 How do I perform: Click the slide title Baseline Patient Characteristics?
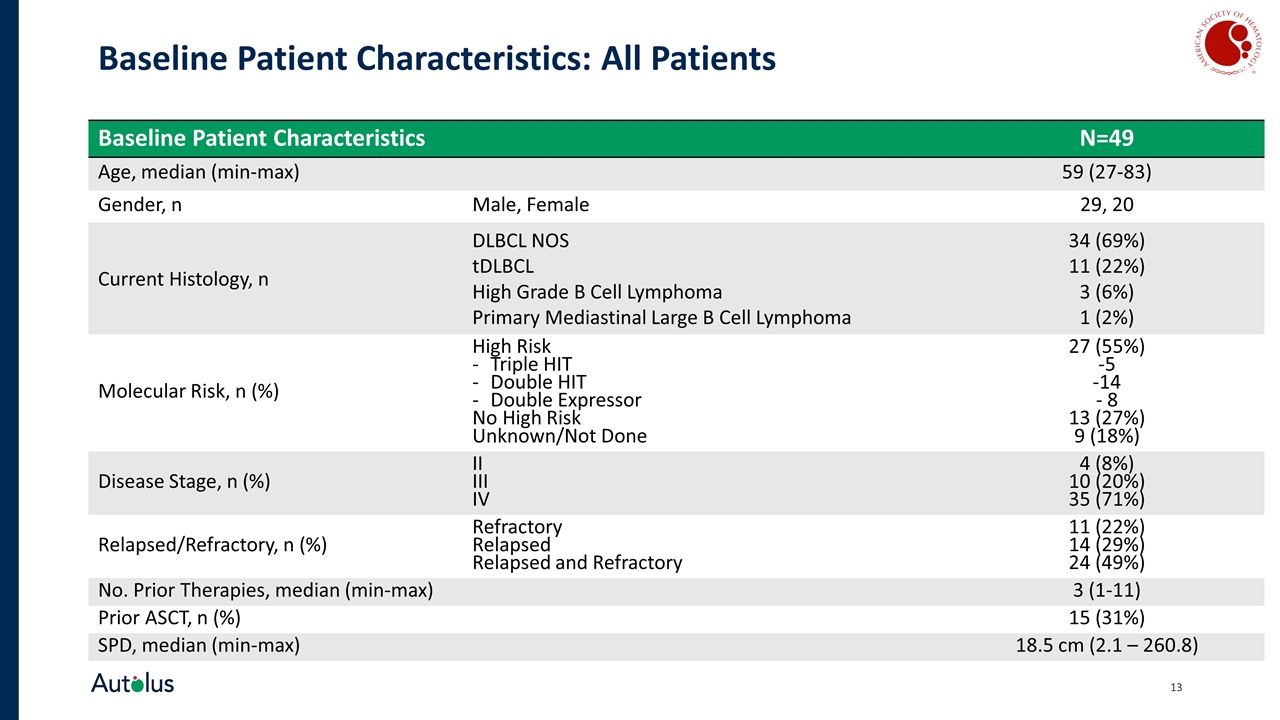click(437, 59)
